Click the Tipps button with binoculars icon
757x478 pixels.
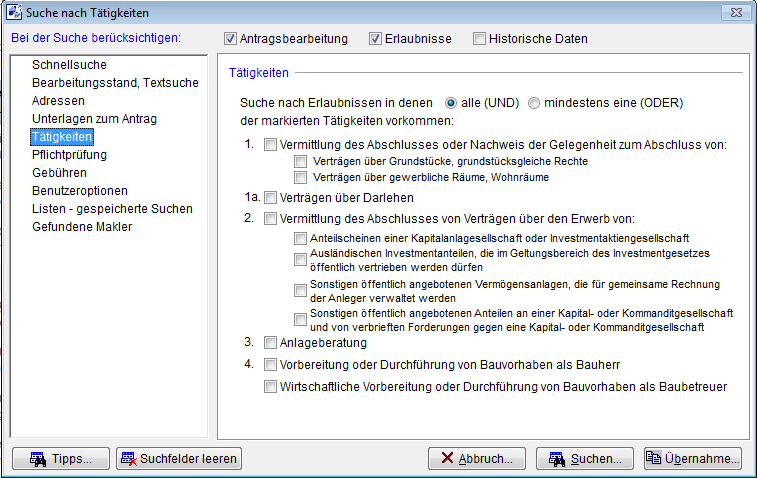coord(60,459)
